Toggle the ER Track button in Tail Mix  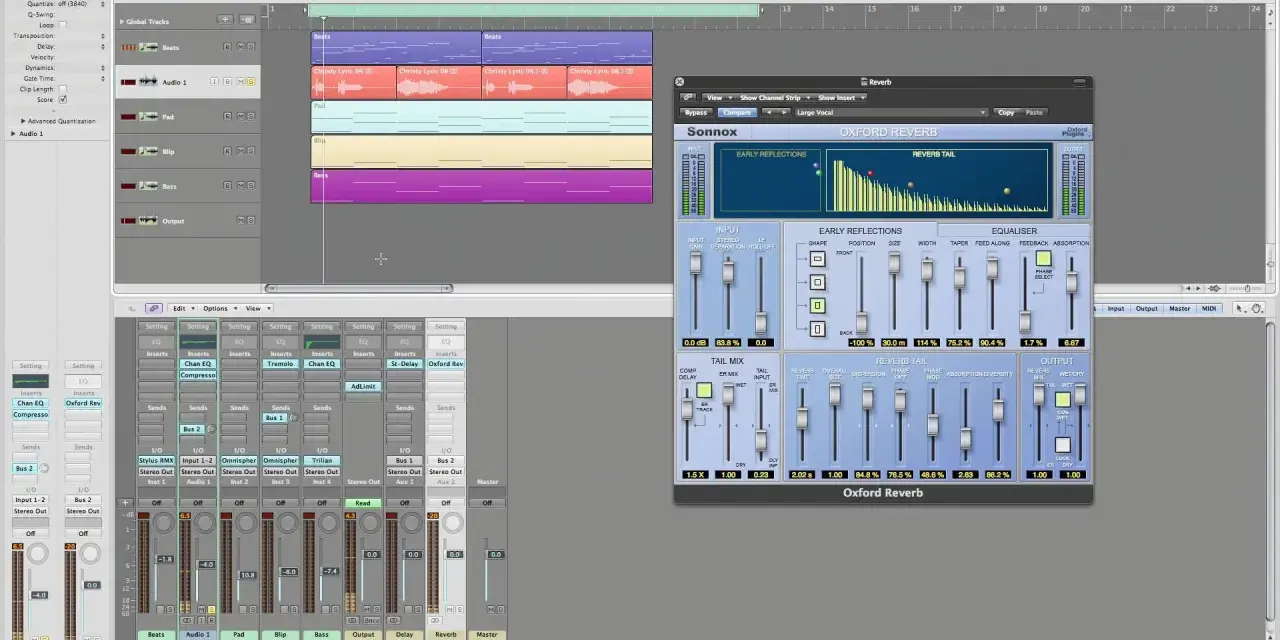click(704, 391)
